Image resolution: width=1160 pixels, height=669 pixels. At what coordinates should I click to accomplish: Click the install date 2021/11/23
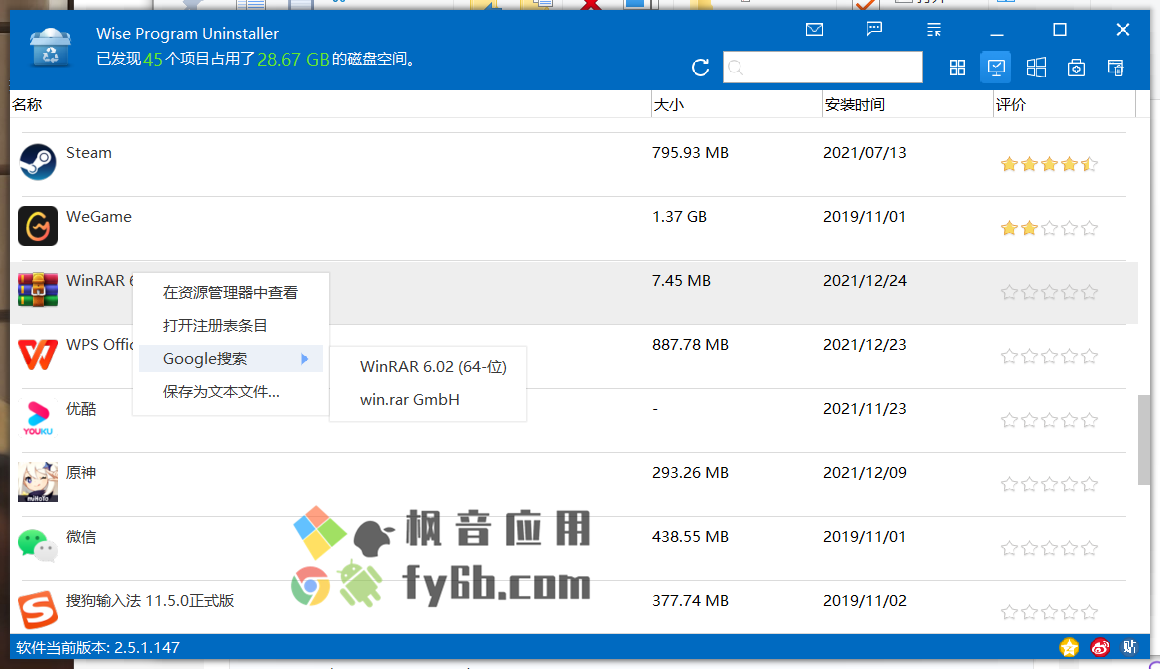coord(865,409)
